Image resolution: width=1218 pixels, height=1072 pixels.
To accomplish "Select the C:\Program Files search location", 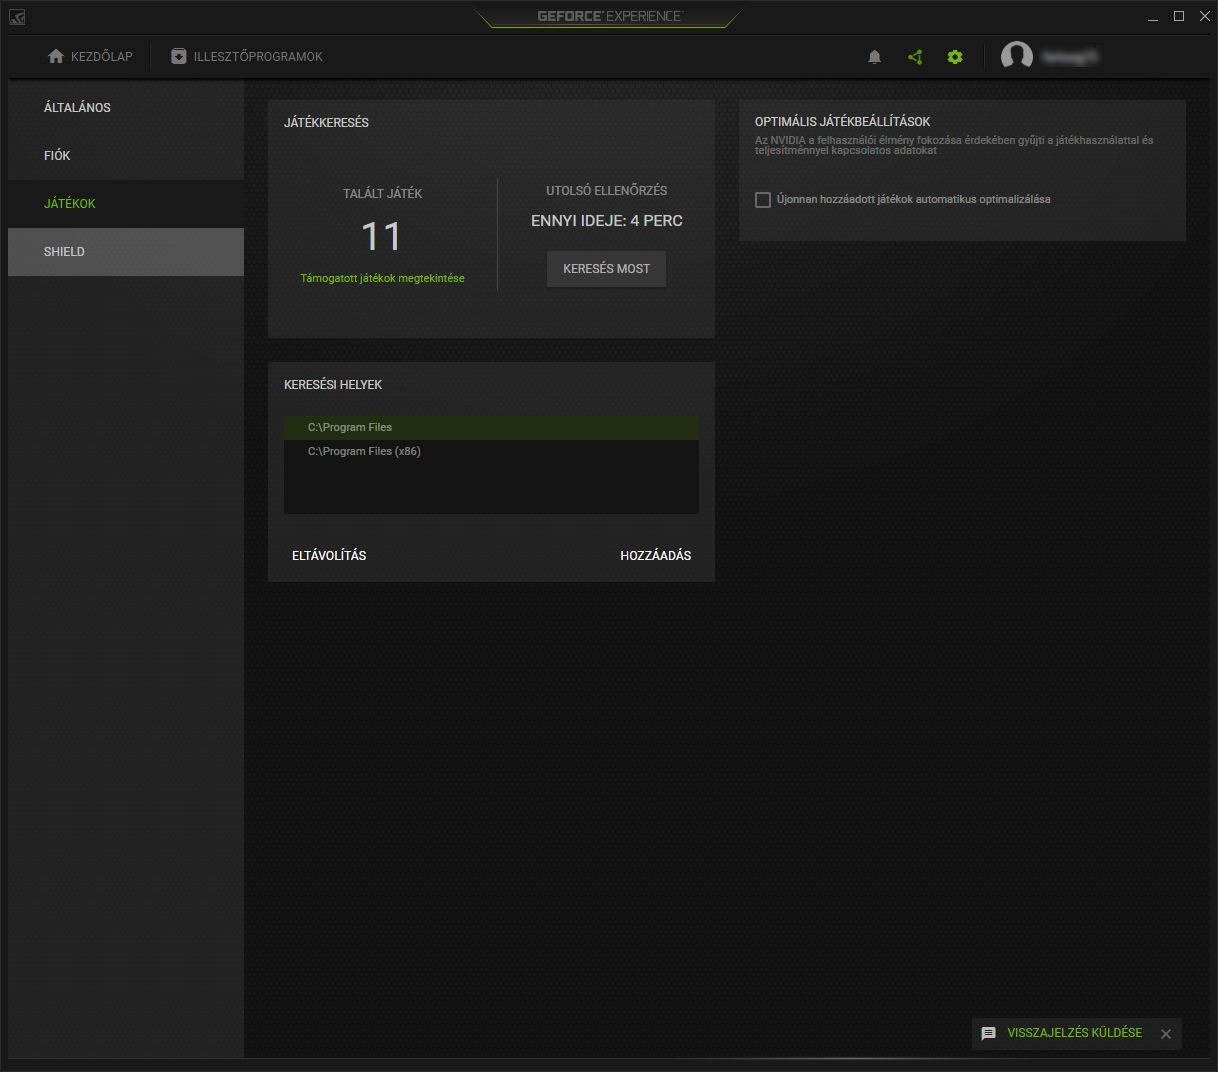I will pyautogui.click(x=491, y=427).
